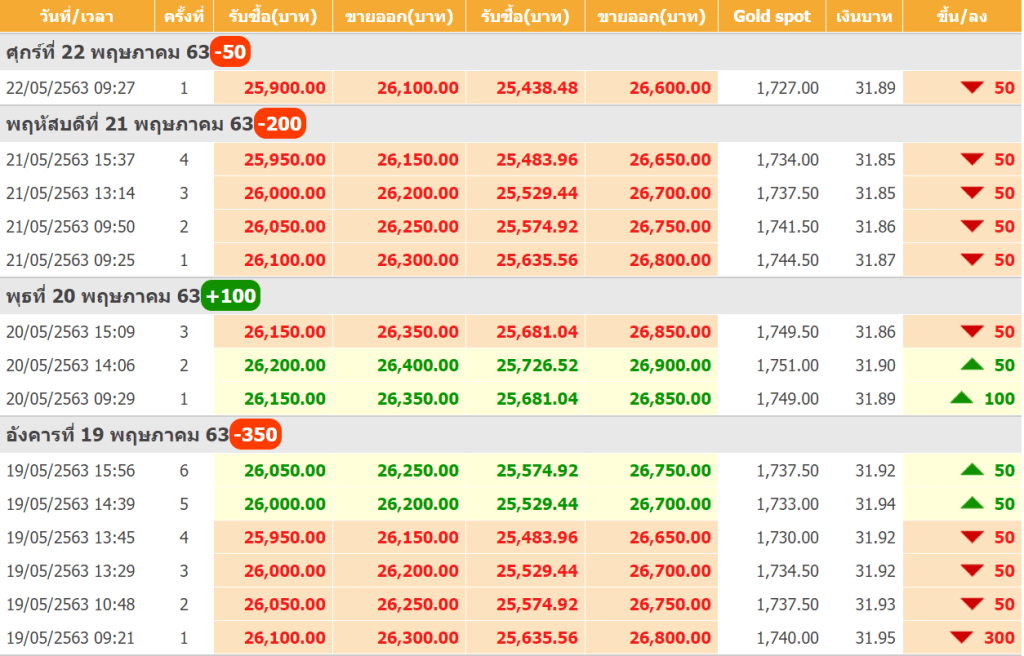Click the green +100 badge for Wednesday 20 May
This screenshot has width=1024, height=656.
pyautogui.click(x=231, y=296)
